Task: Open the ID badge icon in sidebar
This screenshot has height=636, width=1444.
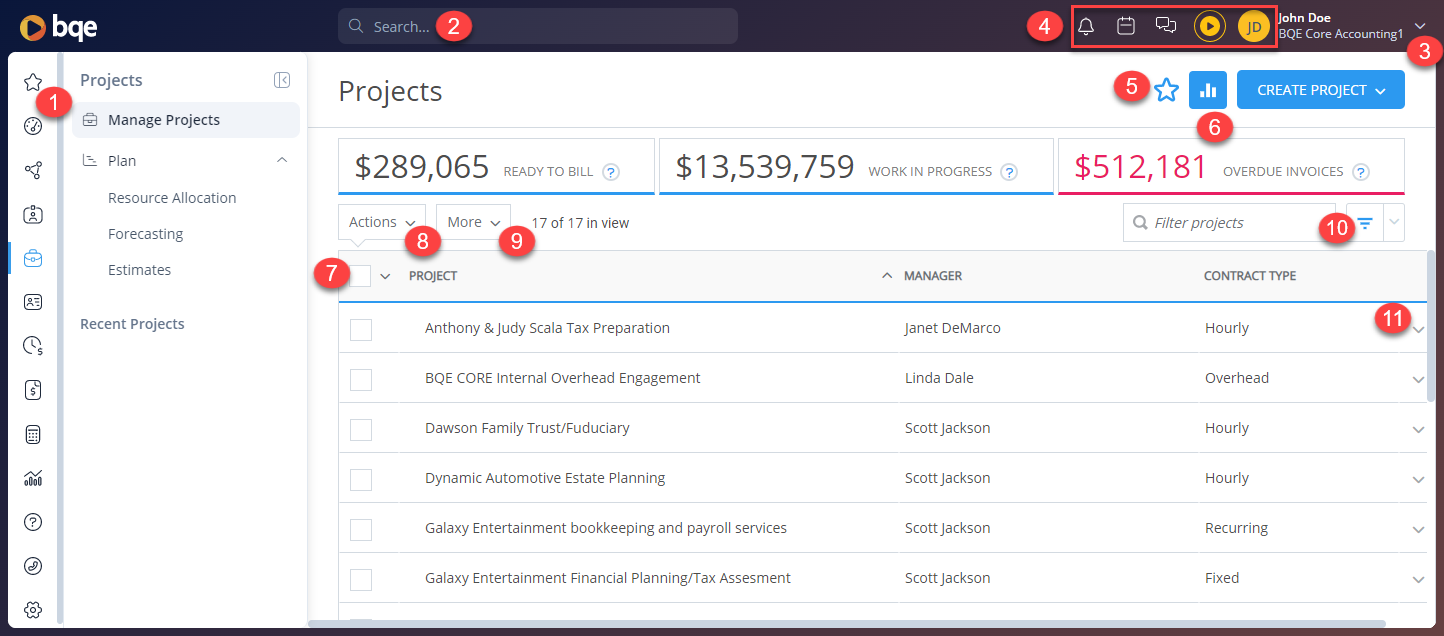Action: coord(33,214)
